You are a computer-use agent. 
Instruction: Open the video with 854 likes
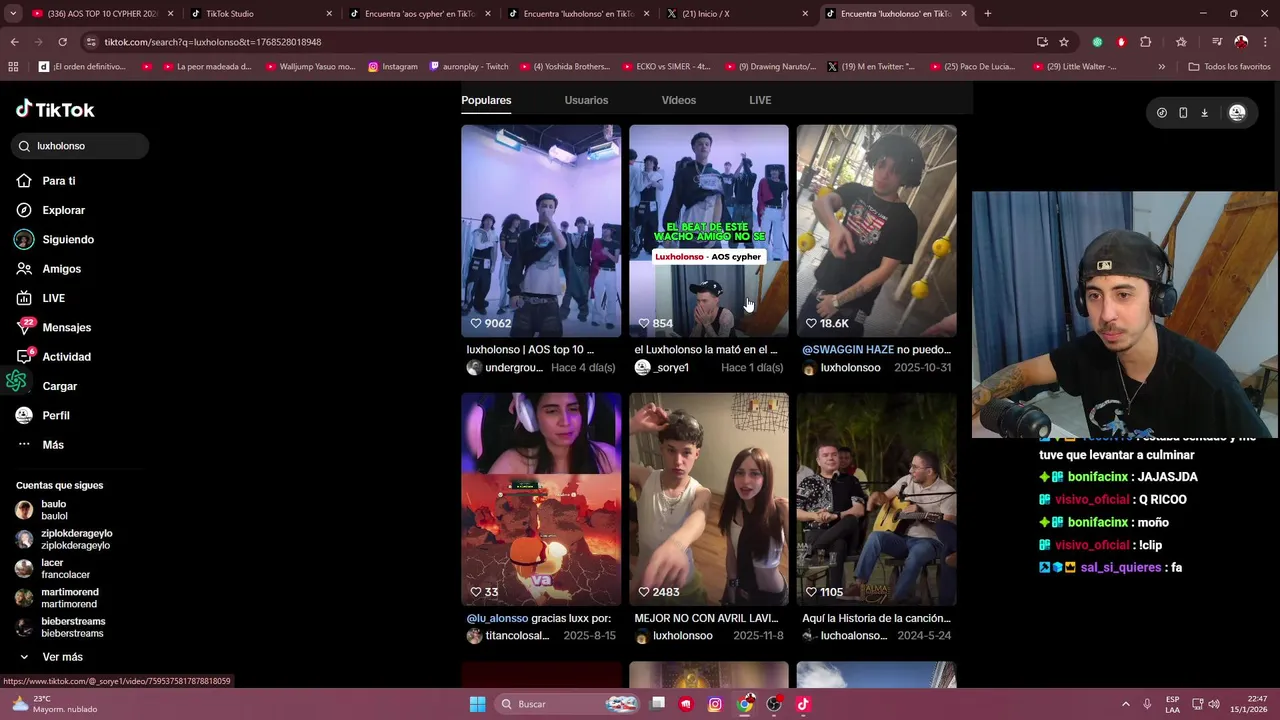[709, 230]
